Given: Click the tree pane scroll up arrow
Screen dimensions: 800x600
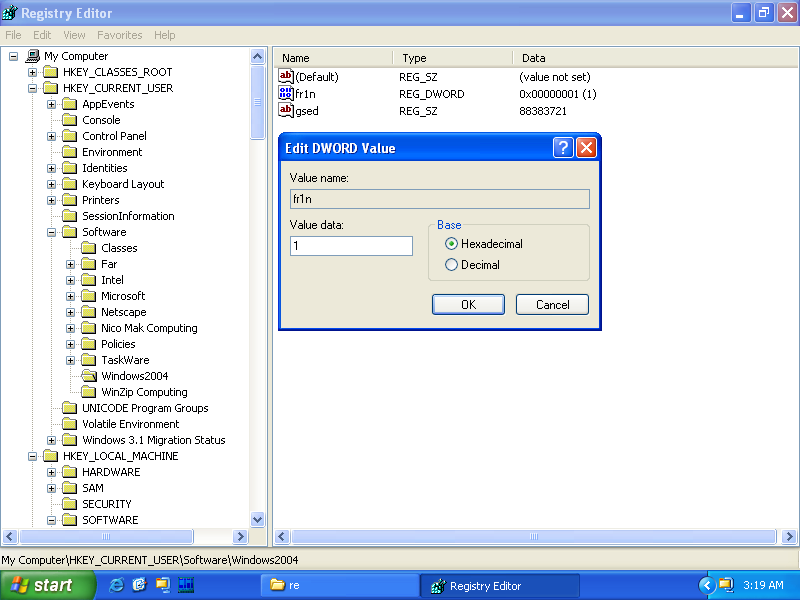Looking at the screenshot, I should 258,56.
